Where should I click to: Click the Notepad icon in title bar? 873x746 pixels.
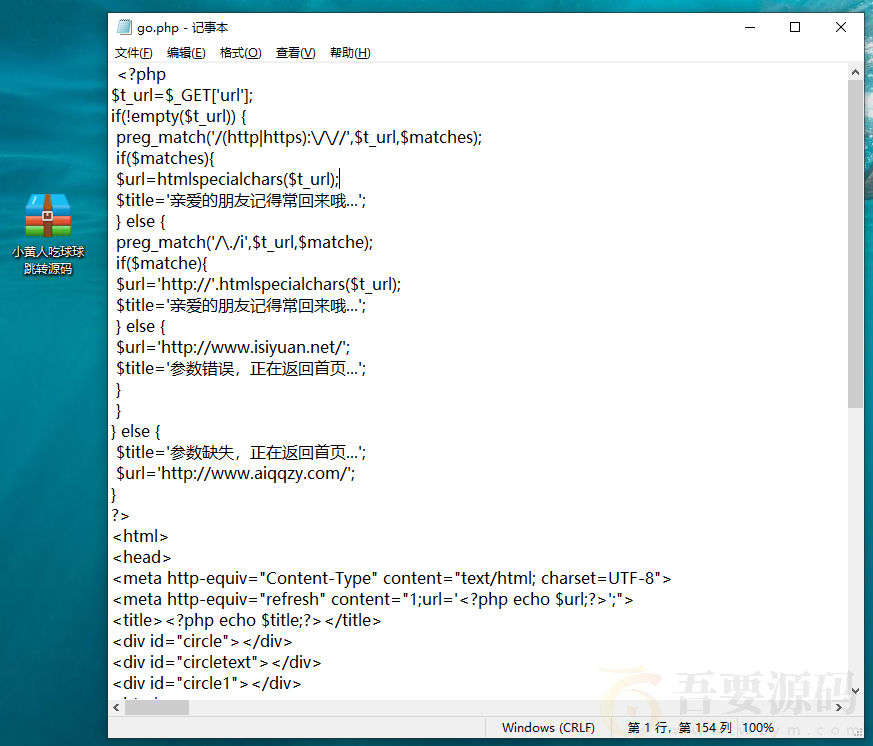click(124, 27)
